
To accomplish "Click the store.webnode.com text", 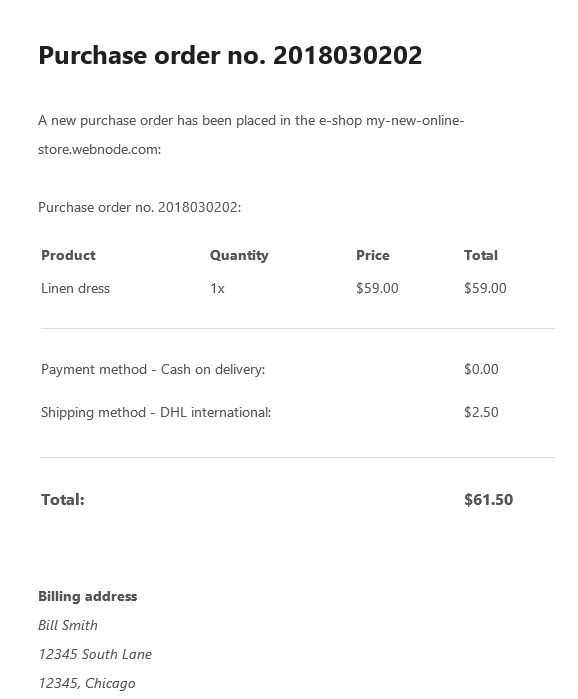I will 98,149.
